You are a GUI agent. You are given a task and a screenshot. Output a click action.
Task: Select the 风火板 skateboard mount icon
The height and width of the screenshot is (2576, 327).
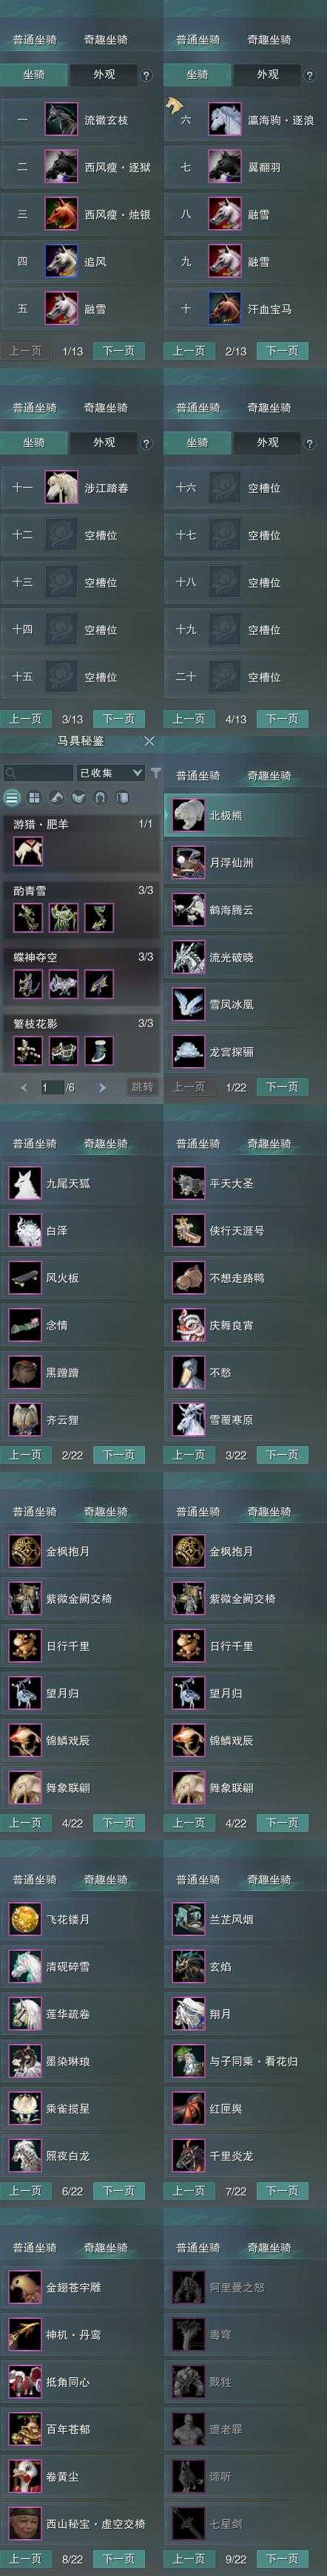tap(25, 1278)
